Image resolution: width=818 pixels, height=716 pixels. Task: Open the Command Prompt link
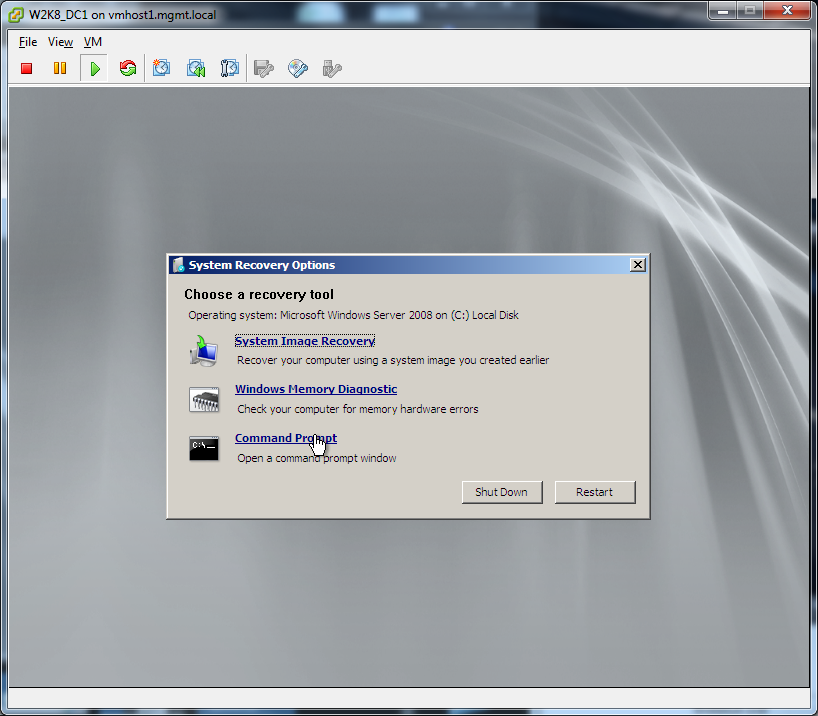pyautogui.click(x=286, y=438)
